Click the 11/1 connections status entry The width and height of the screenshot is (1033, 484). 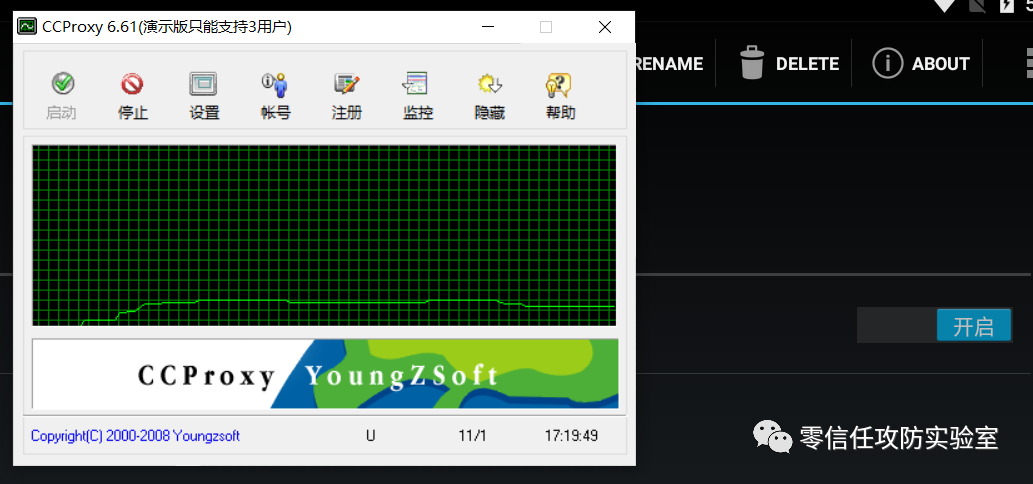tap(472, 436)
